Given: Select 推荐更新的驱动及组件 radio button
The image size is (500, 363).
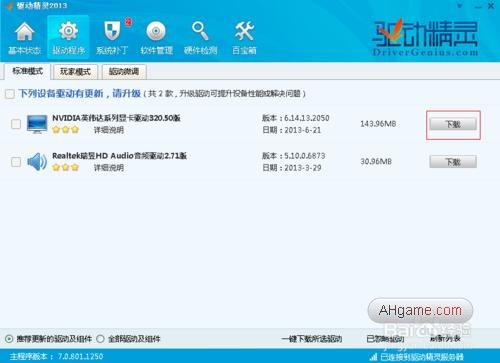Looking at the screenshot, I should pyautogui.click(x=9, y=339).
